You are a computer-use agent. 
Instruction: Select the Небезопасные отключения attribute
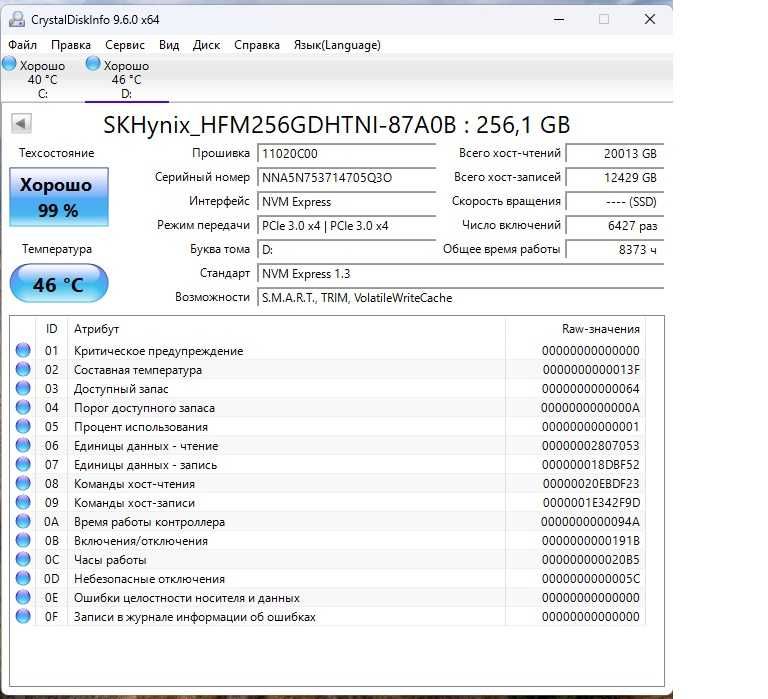click(149, 579)
